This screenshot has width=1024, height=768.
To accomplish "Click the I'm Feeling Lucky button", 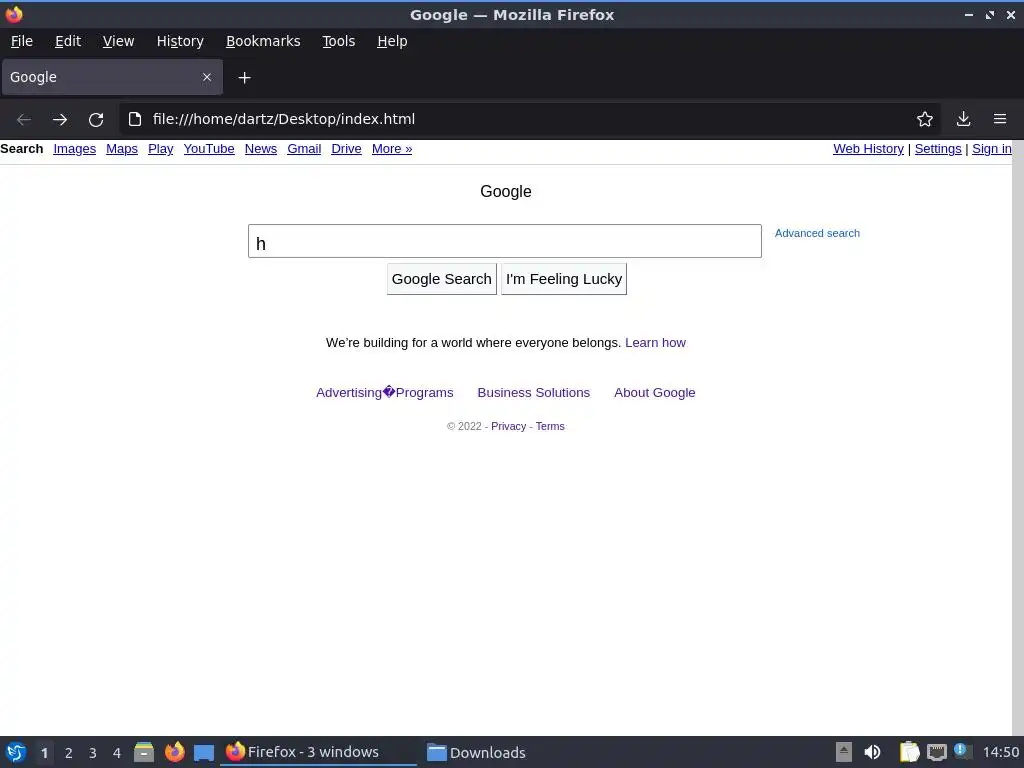I will point(564,279).
